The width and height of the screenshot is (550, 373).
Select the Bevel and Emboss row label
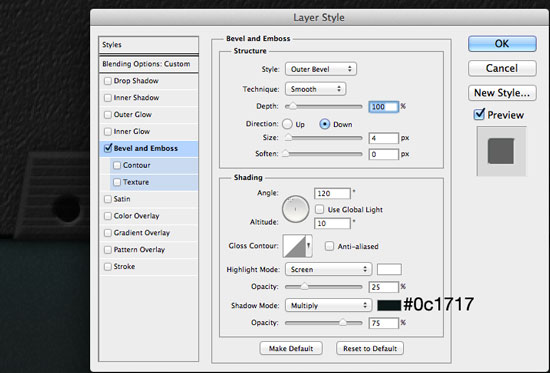click(x=146, y=148)
